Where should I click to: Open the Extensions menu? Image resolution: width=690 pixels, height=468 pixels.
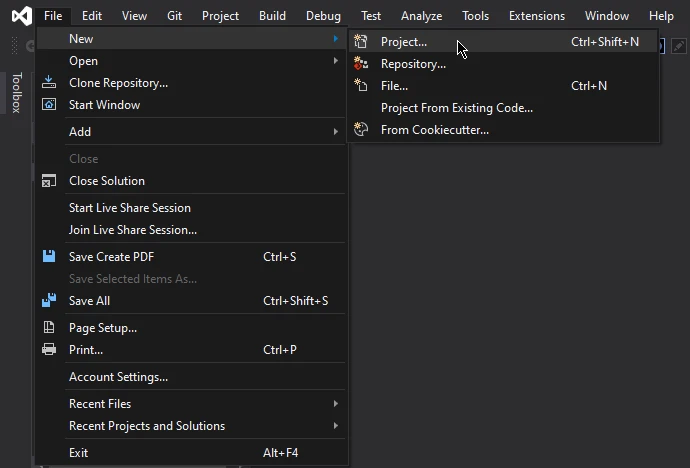(536, 16)
